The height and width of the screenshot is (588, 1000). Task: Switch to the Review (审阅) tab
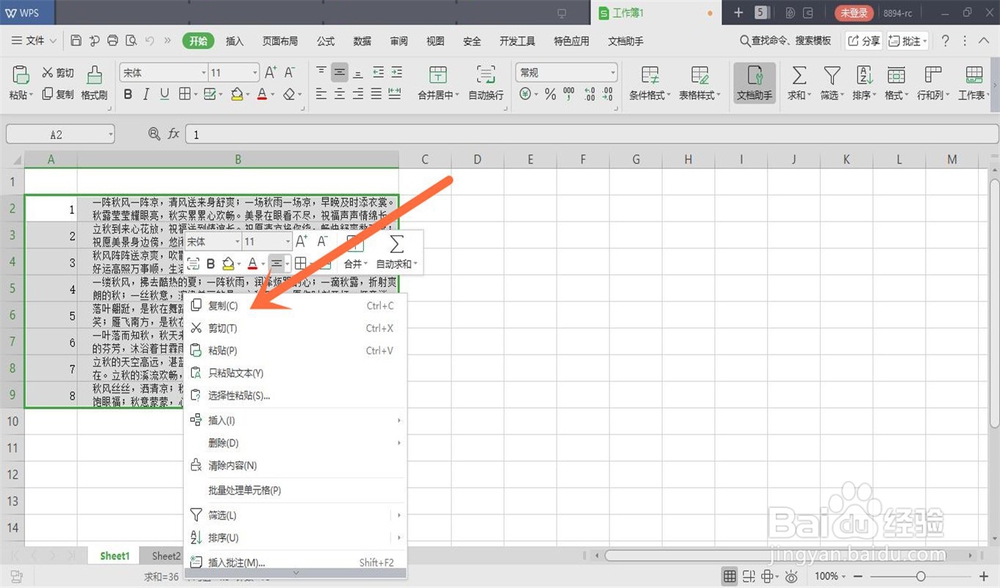(399, 41)
